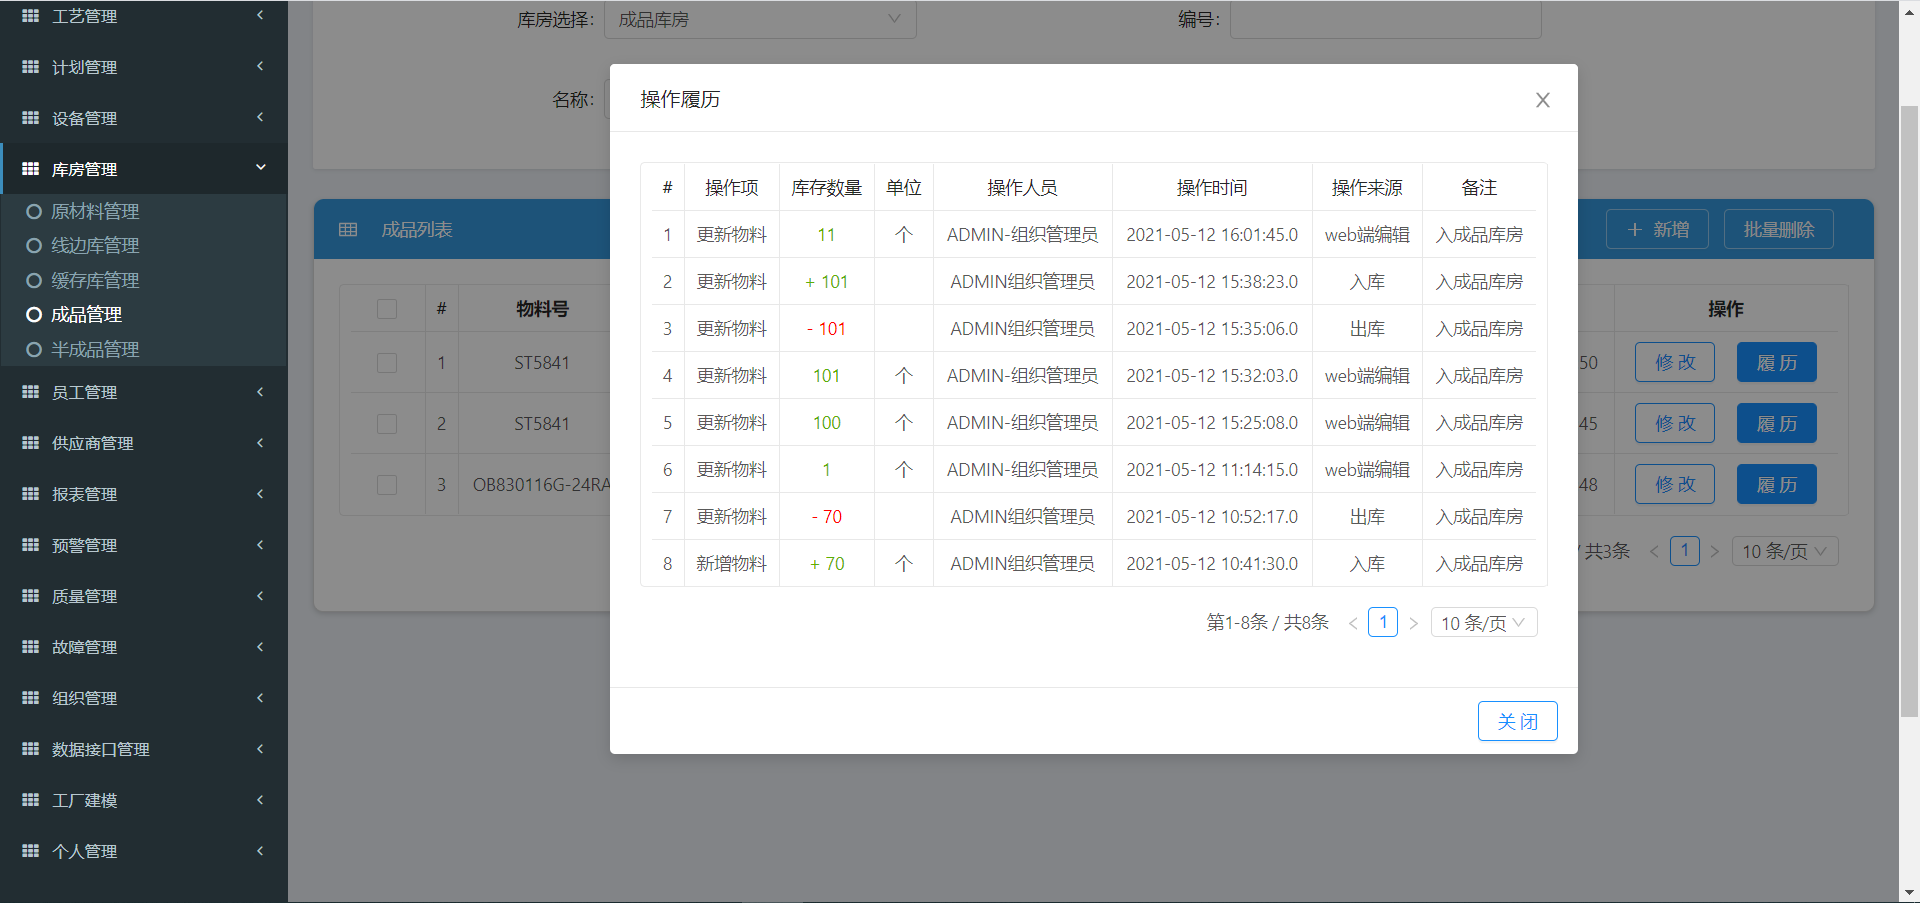Click the grid icon beside 库房管理
The width and height of the screenshot is (1920, 903).
[x=30, y=169]
